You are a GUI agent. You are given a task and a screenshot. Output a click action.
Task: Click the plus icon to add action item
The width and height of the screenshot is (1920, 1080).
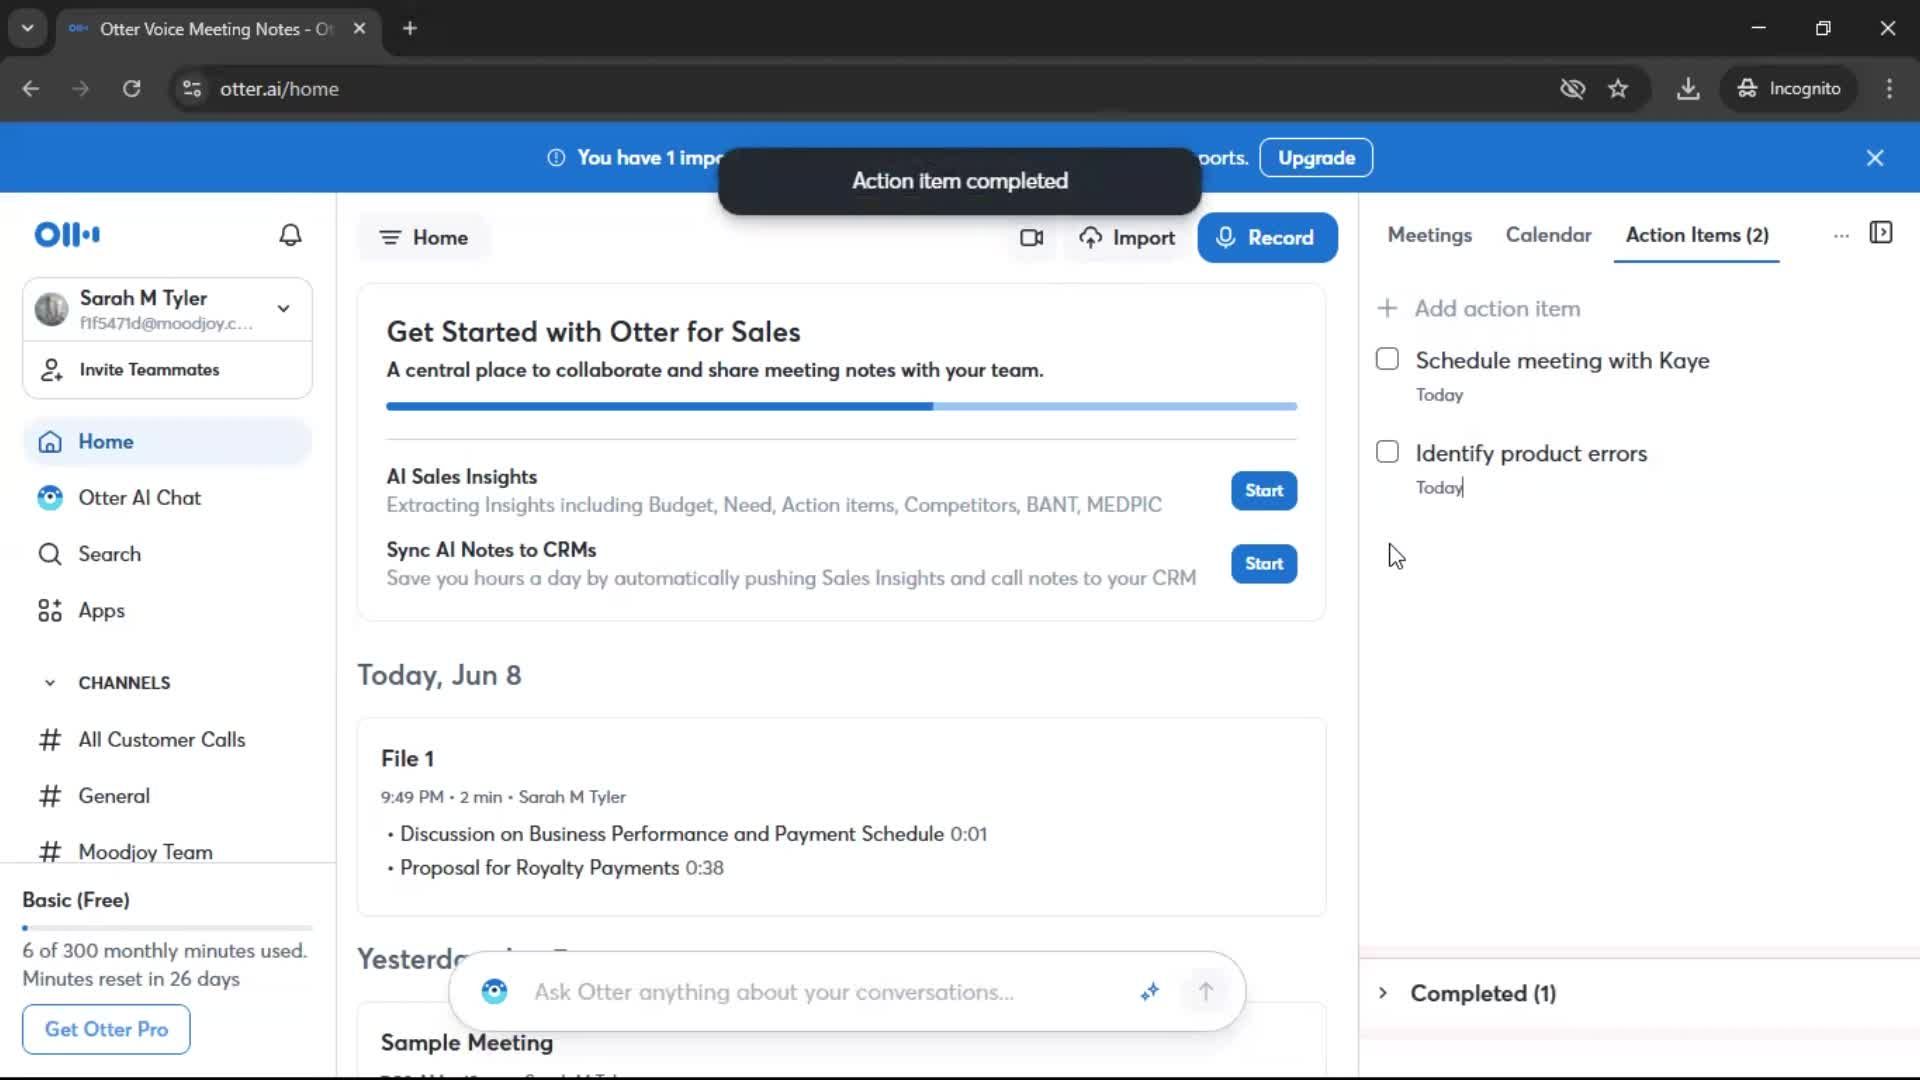(1387, 308)
